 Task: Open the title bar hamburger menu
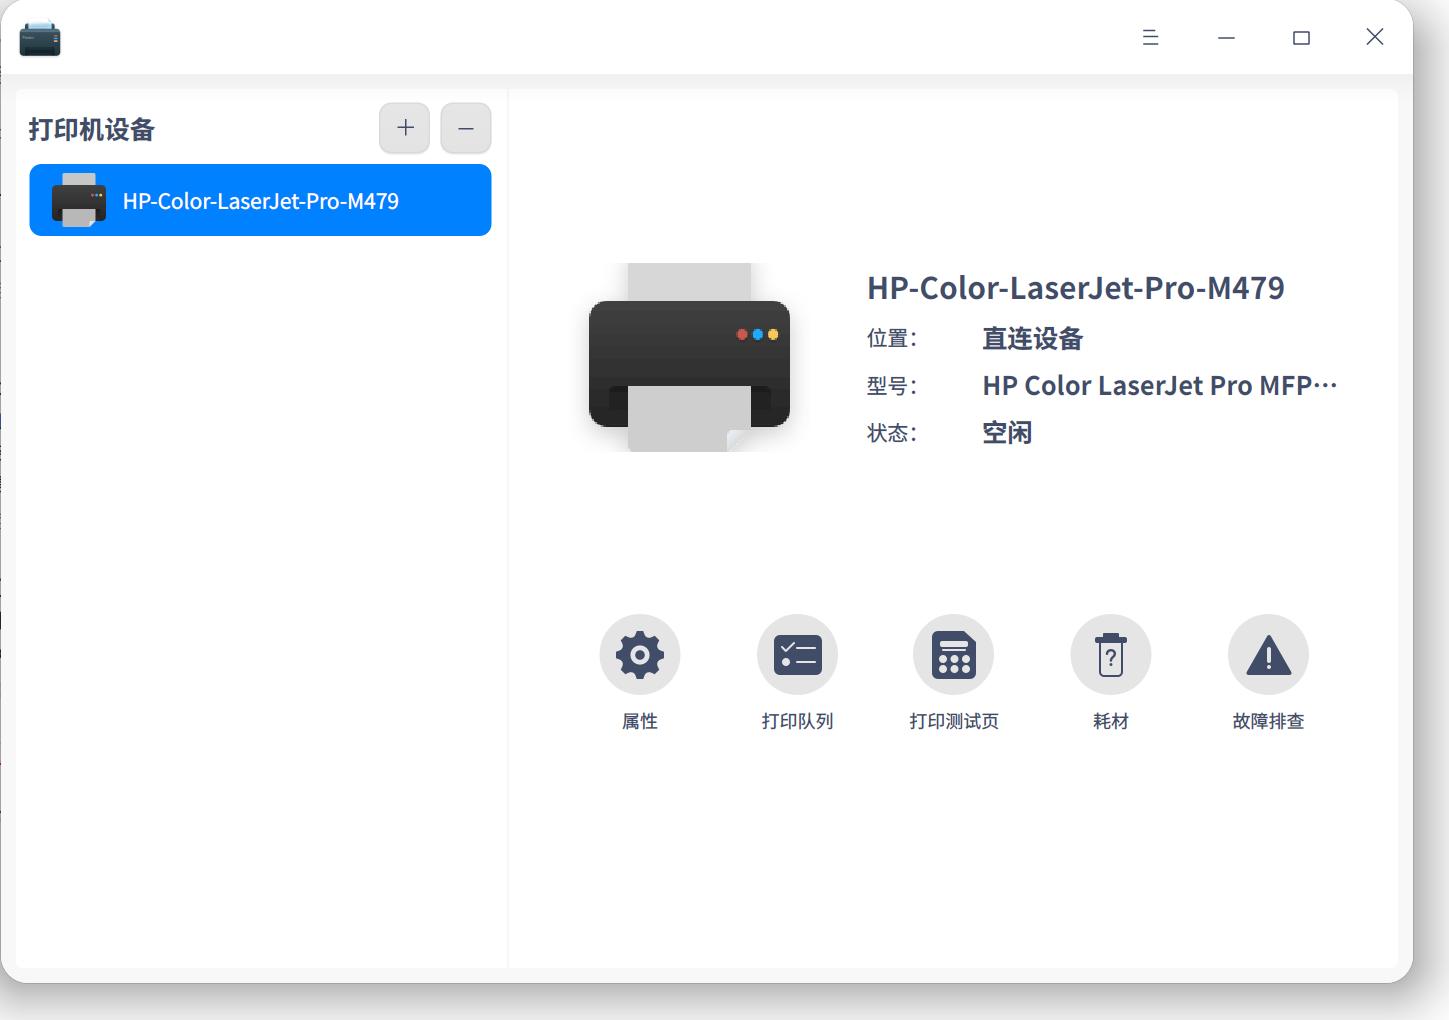coord(1151,38)
